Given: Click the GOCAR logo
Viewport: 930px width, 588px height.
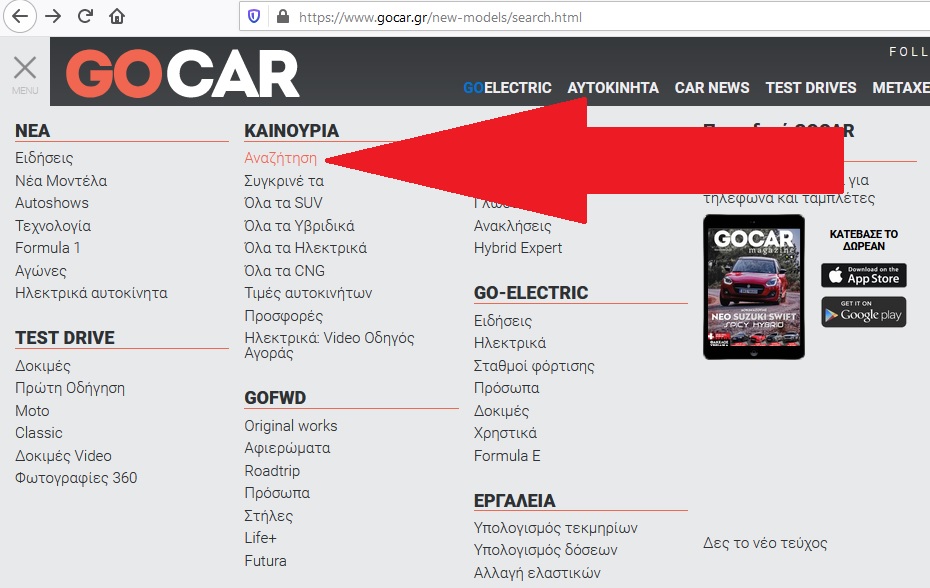Looking at the screenshot, I should (183, 74).
